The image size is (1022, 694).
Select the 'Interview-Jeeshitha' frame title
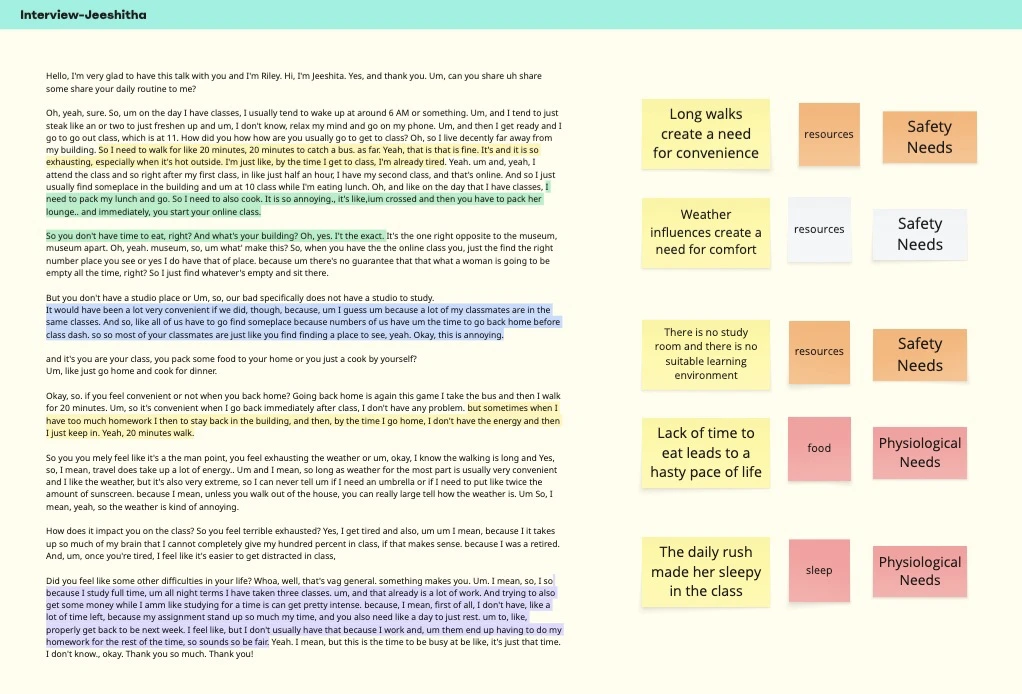click(x=83, y=14)
